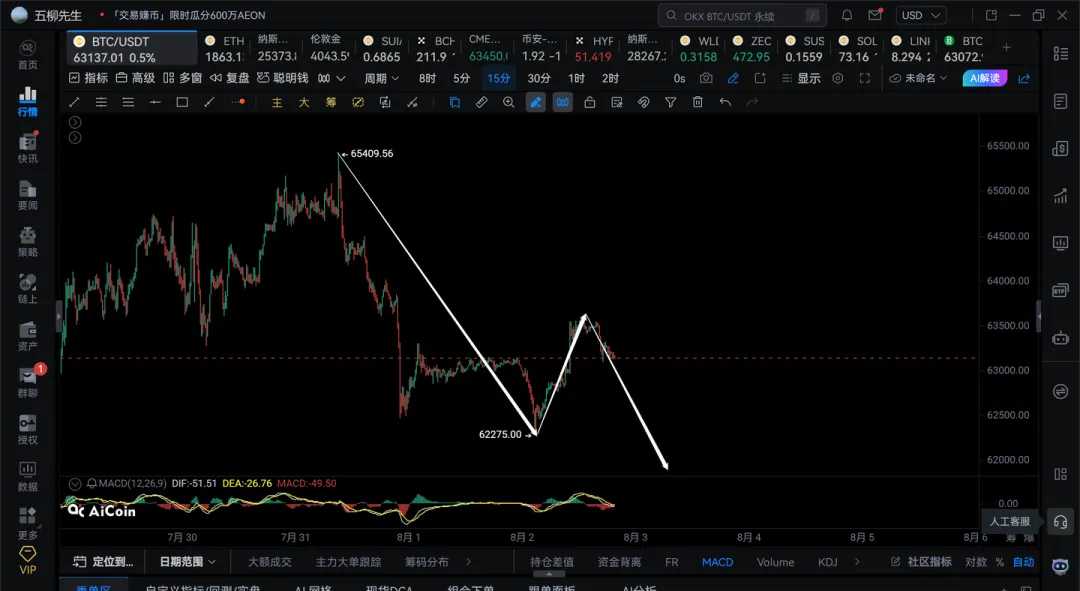1080x591 pixels.
Task: Collapse the MACD indicator pane chevron
Action: [x=75, y=484]
